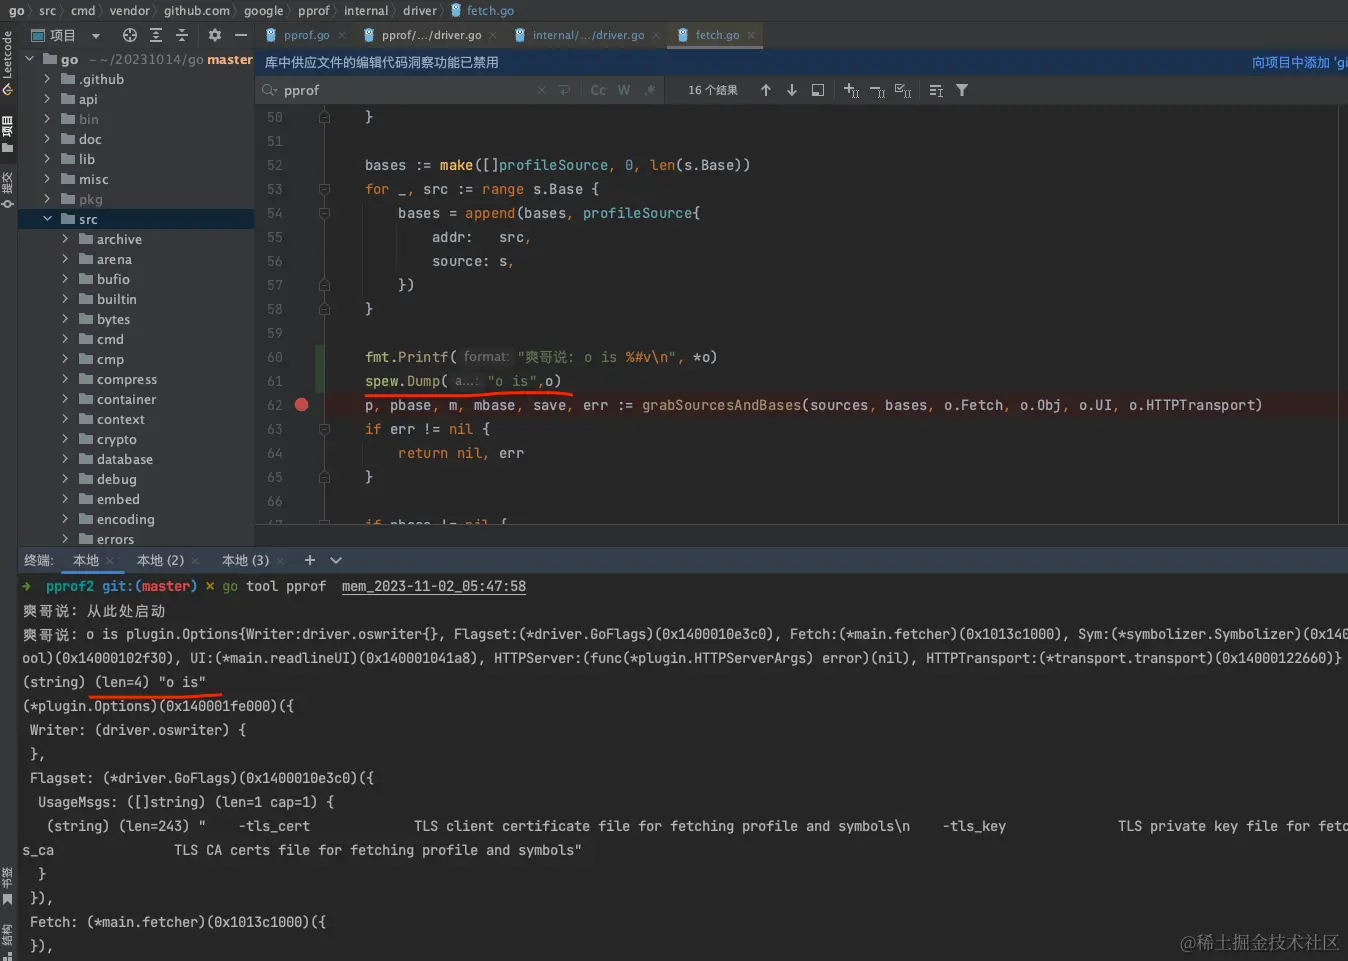Click line number 60 in gutter
The height and width of the screenshot is (961, 1348).
tap(274, 357)
